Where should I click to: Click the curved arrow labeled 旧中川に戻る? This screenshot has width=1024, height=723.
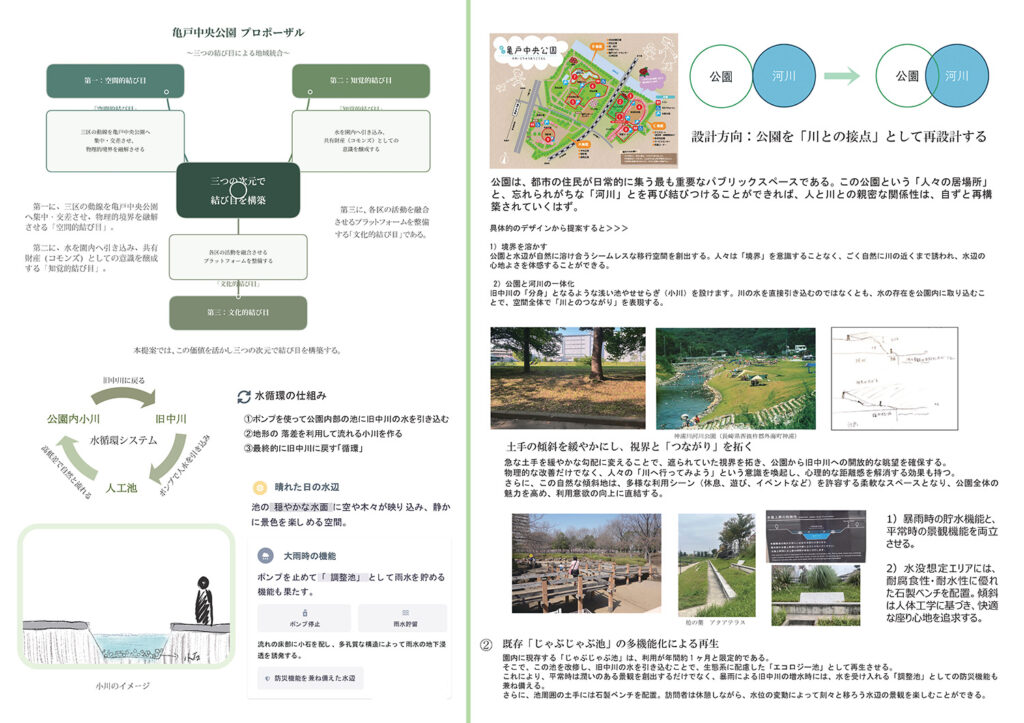pos(121,397)
